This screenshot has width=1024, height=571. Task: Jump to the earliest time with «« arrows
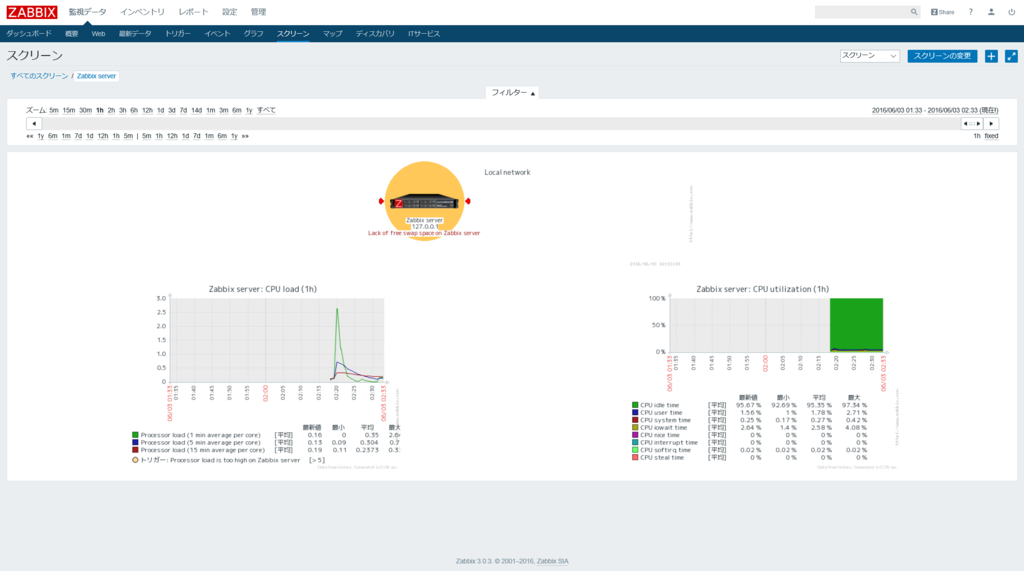(29, 136)
